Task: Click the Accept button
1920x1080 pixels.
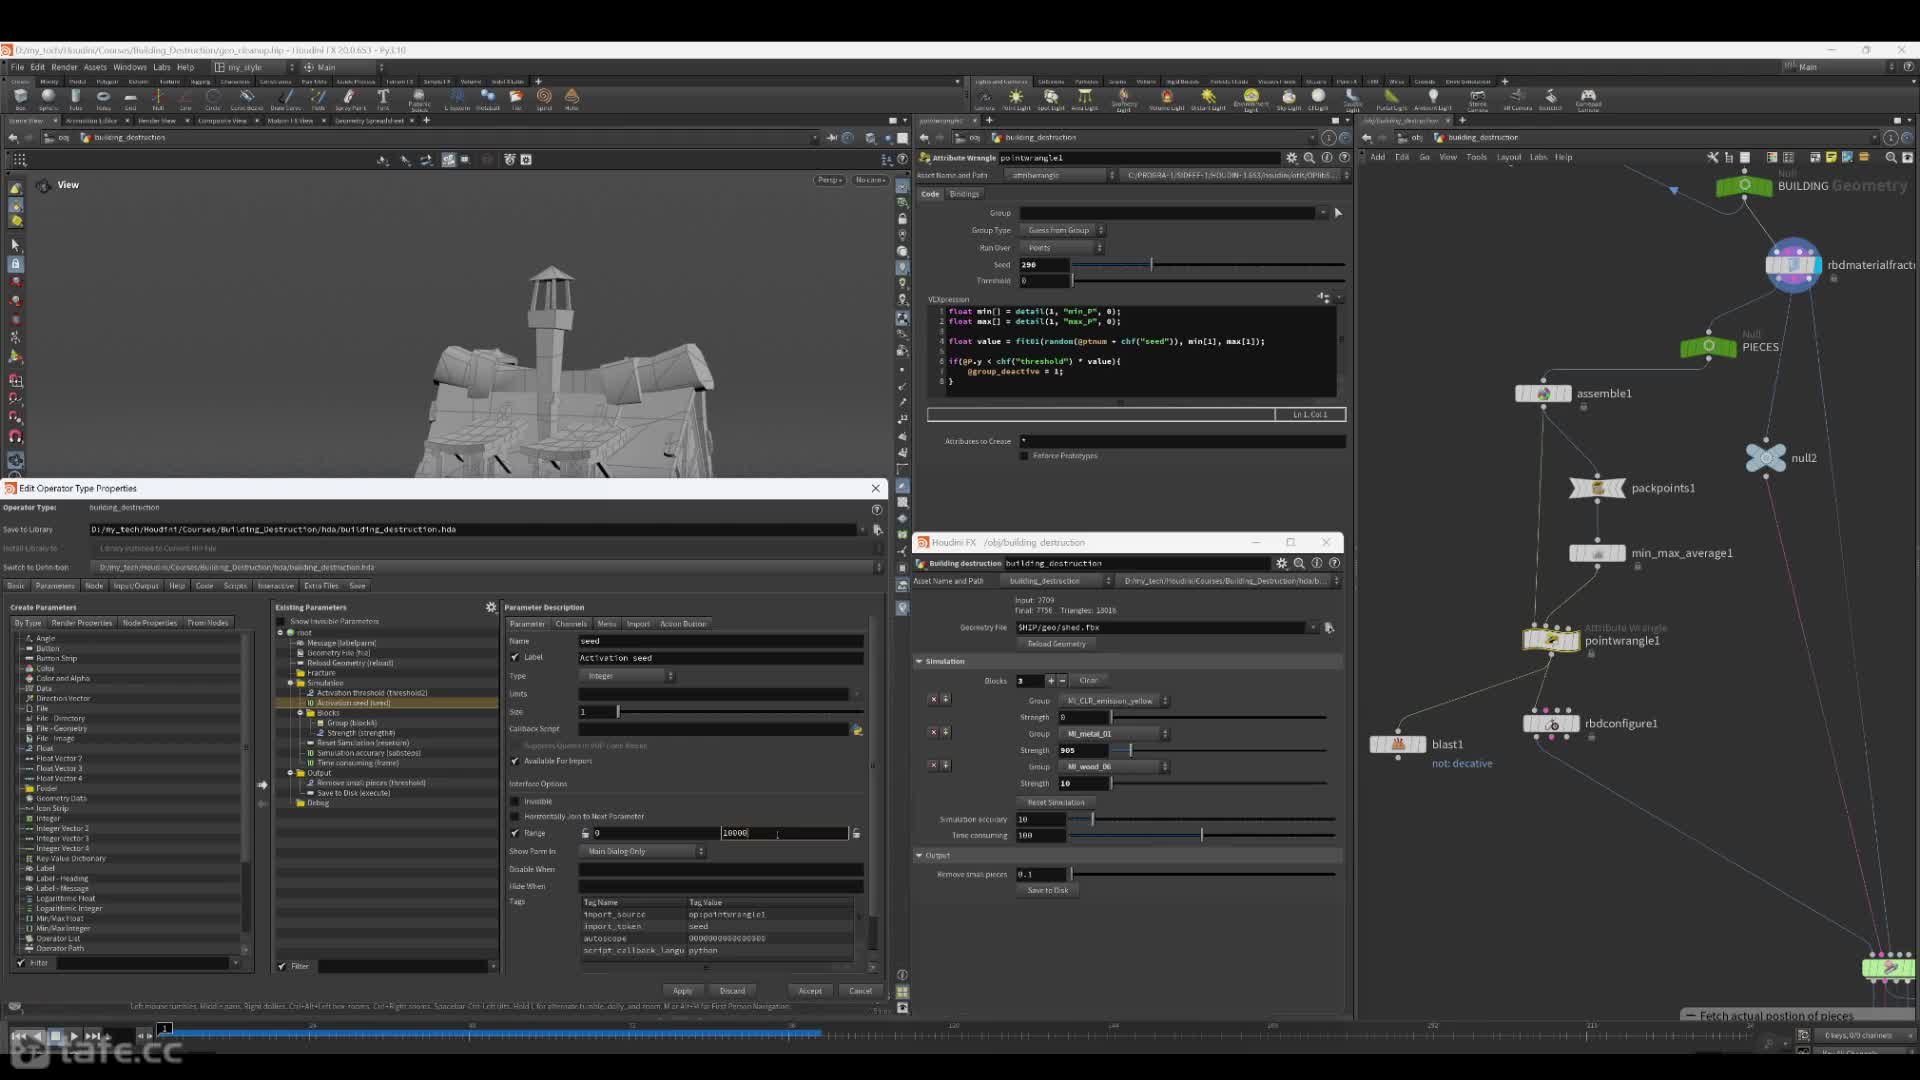Action: 810,991
